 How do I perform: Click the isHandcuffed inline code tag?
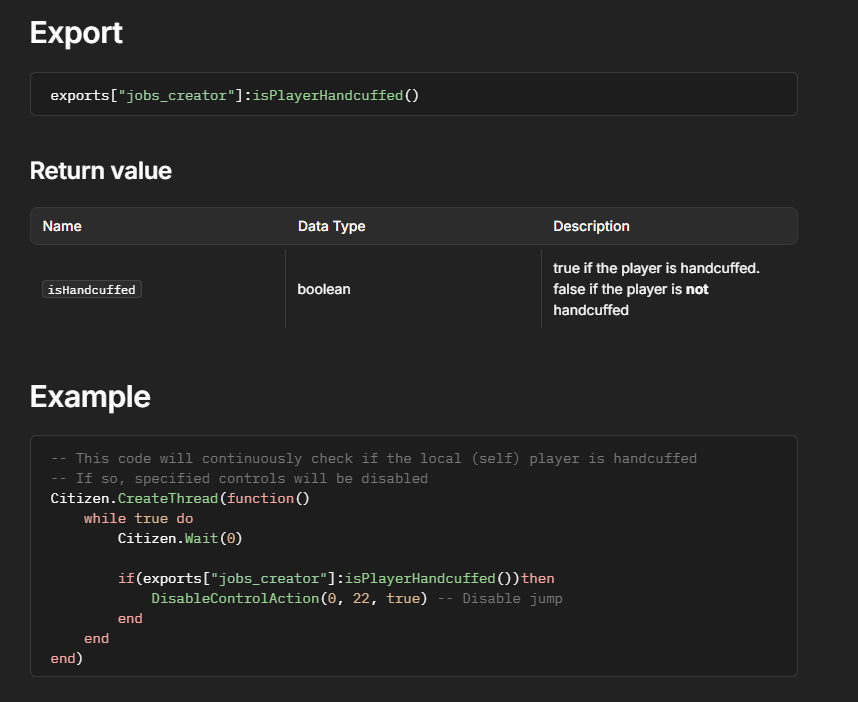click(92, 289)
